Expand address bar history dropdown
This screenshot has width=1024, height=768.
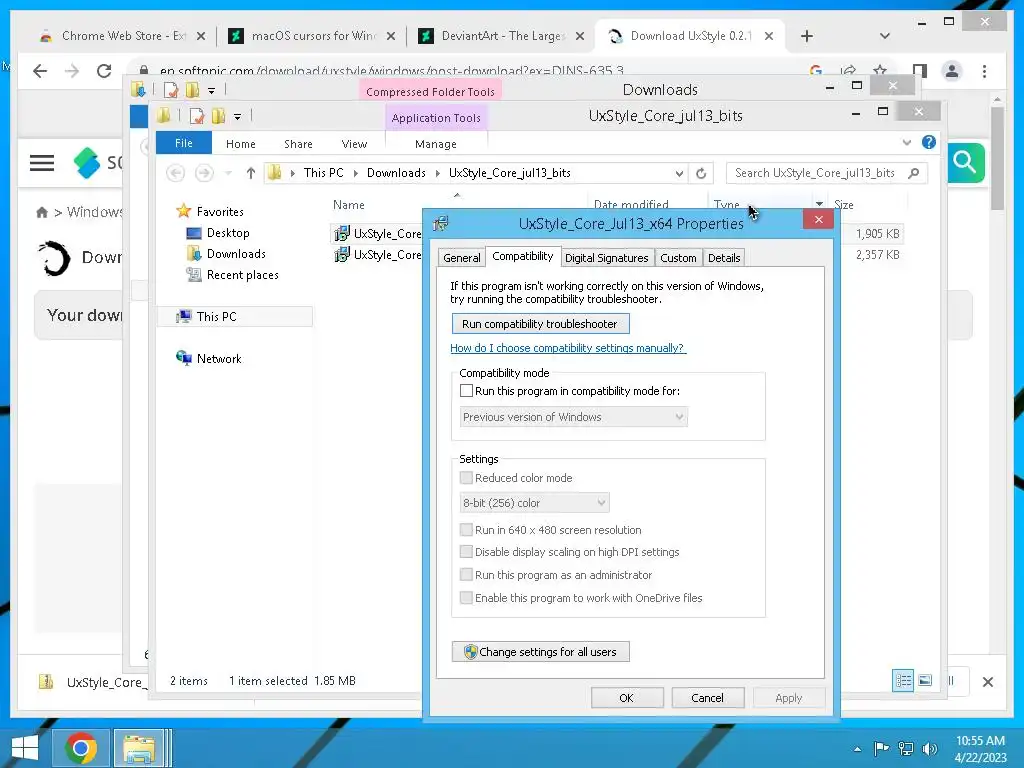tap(679, 173)
